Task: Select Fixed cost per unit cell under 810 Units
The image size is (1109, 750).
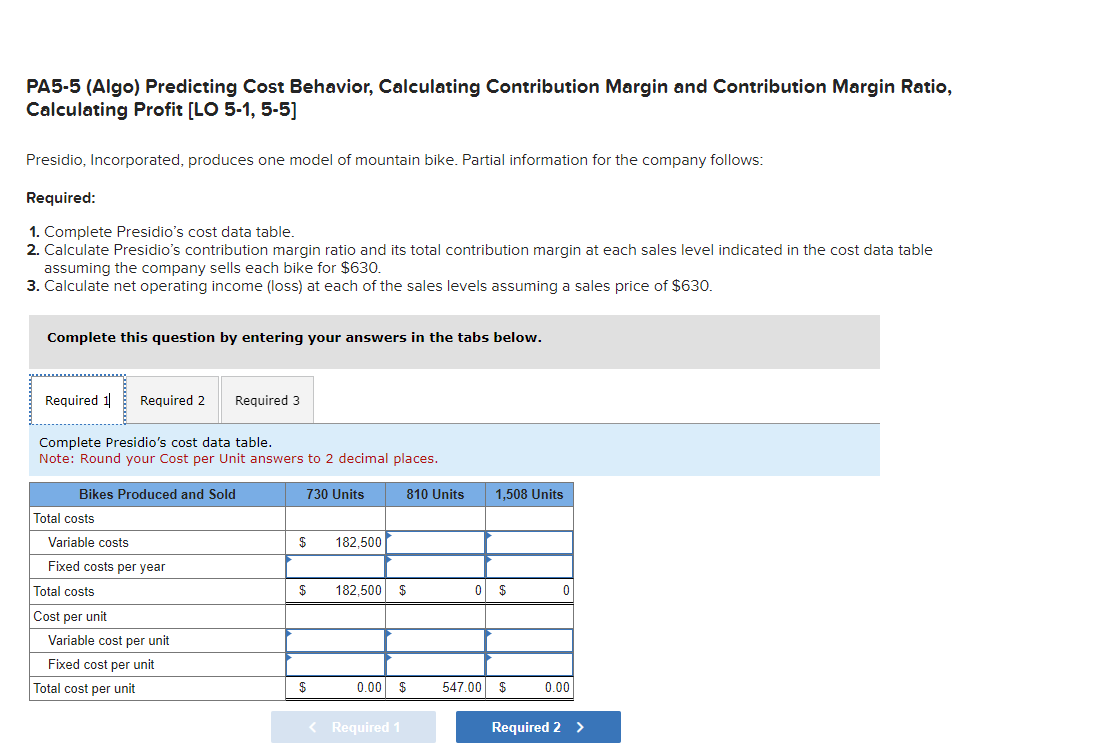Action: [x=435, y=664]
